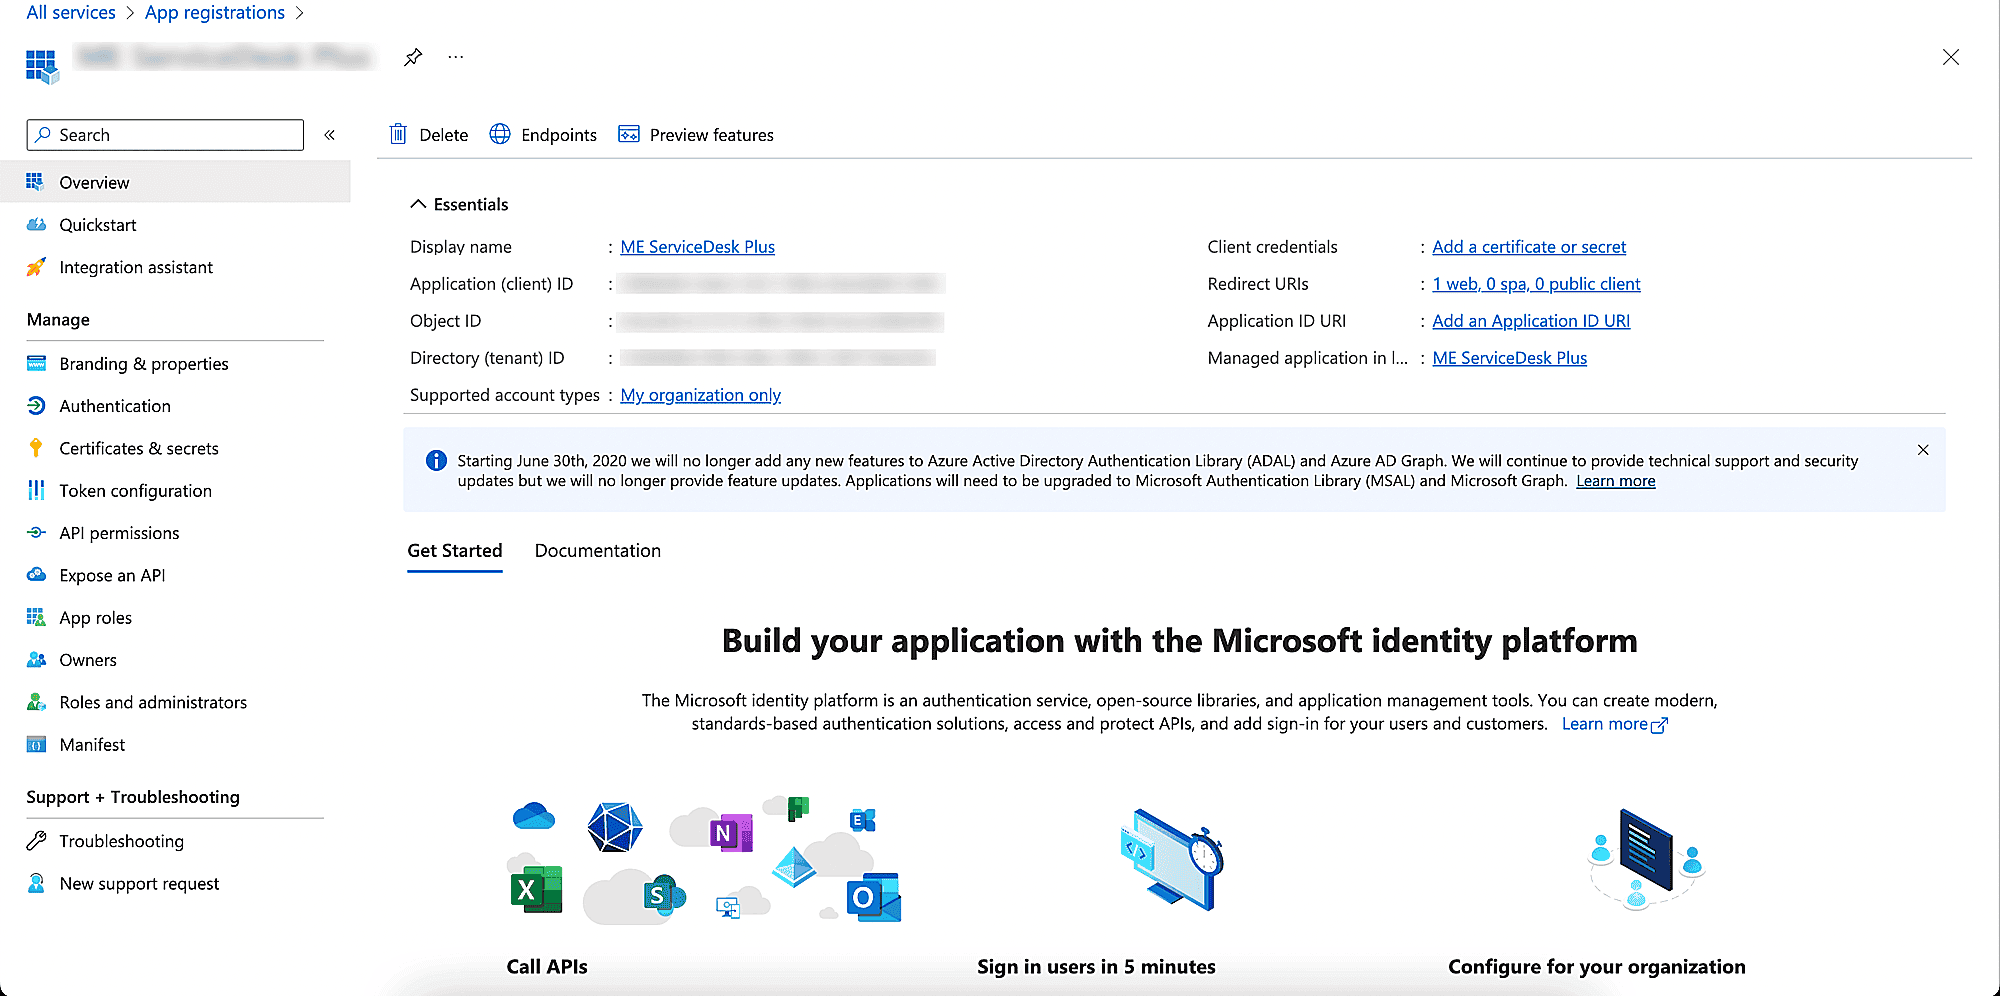Click the Troubleshooting wrench icon
Image resolution: width=2000 pixels, height=996 pixels.
point(36,841)
